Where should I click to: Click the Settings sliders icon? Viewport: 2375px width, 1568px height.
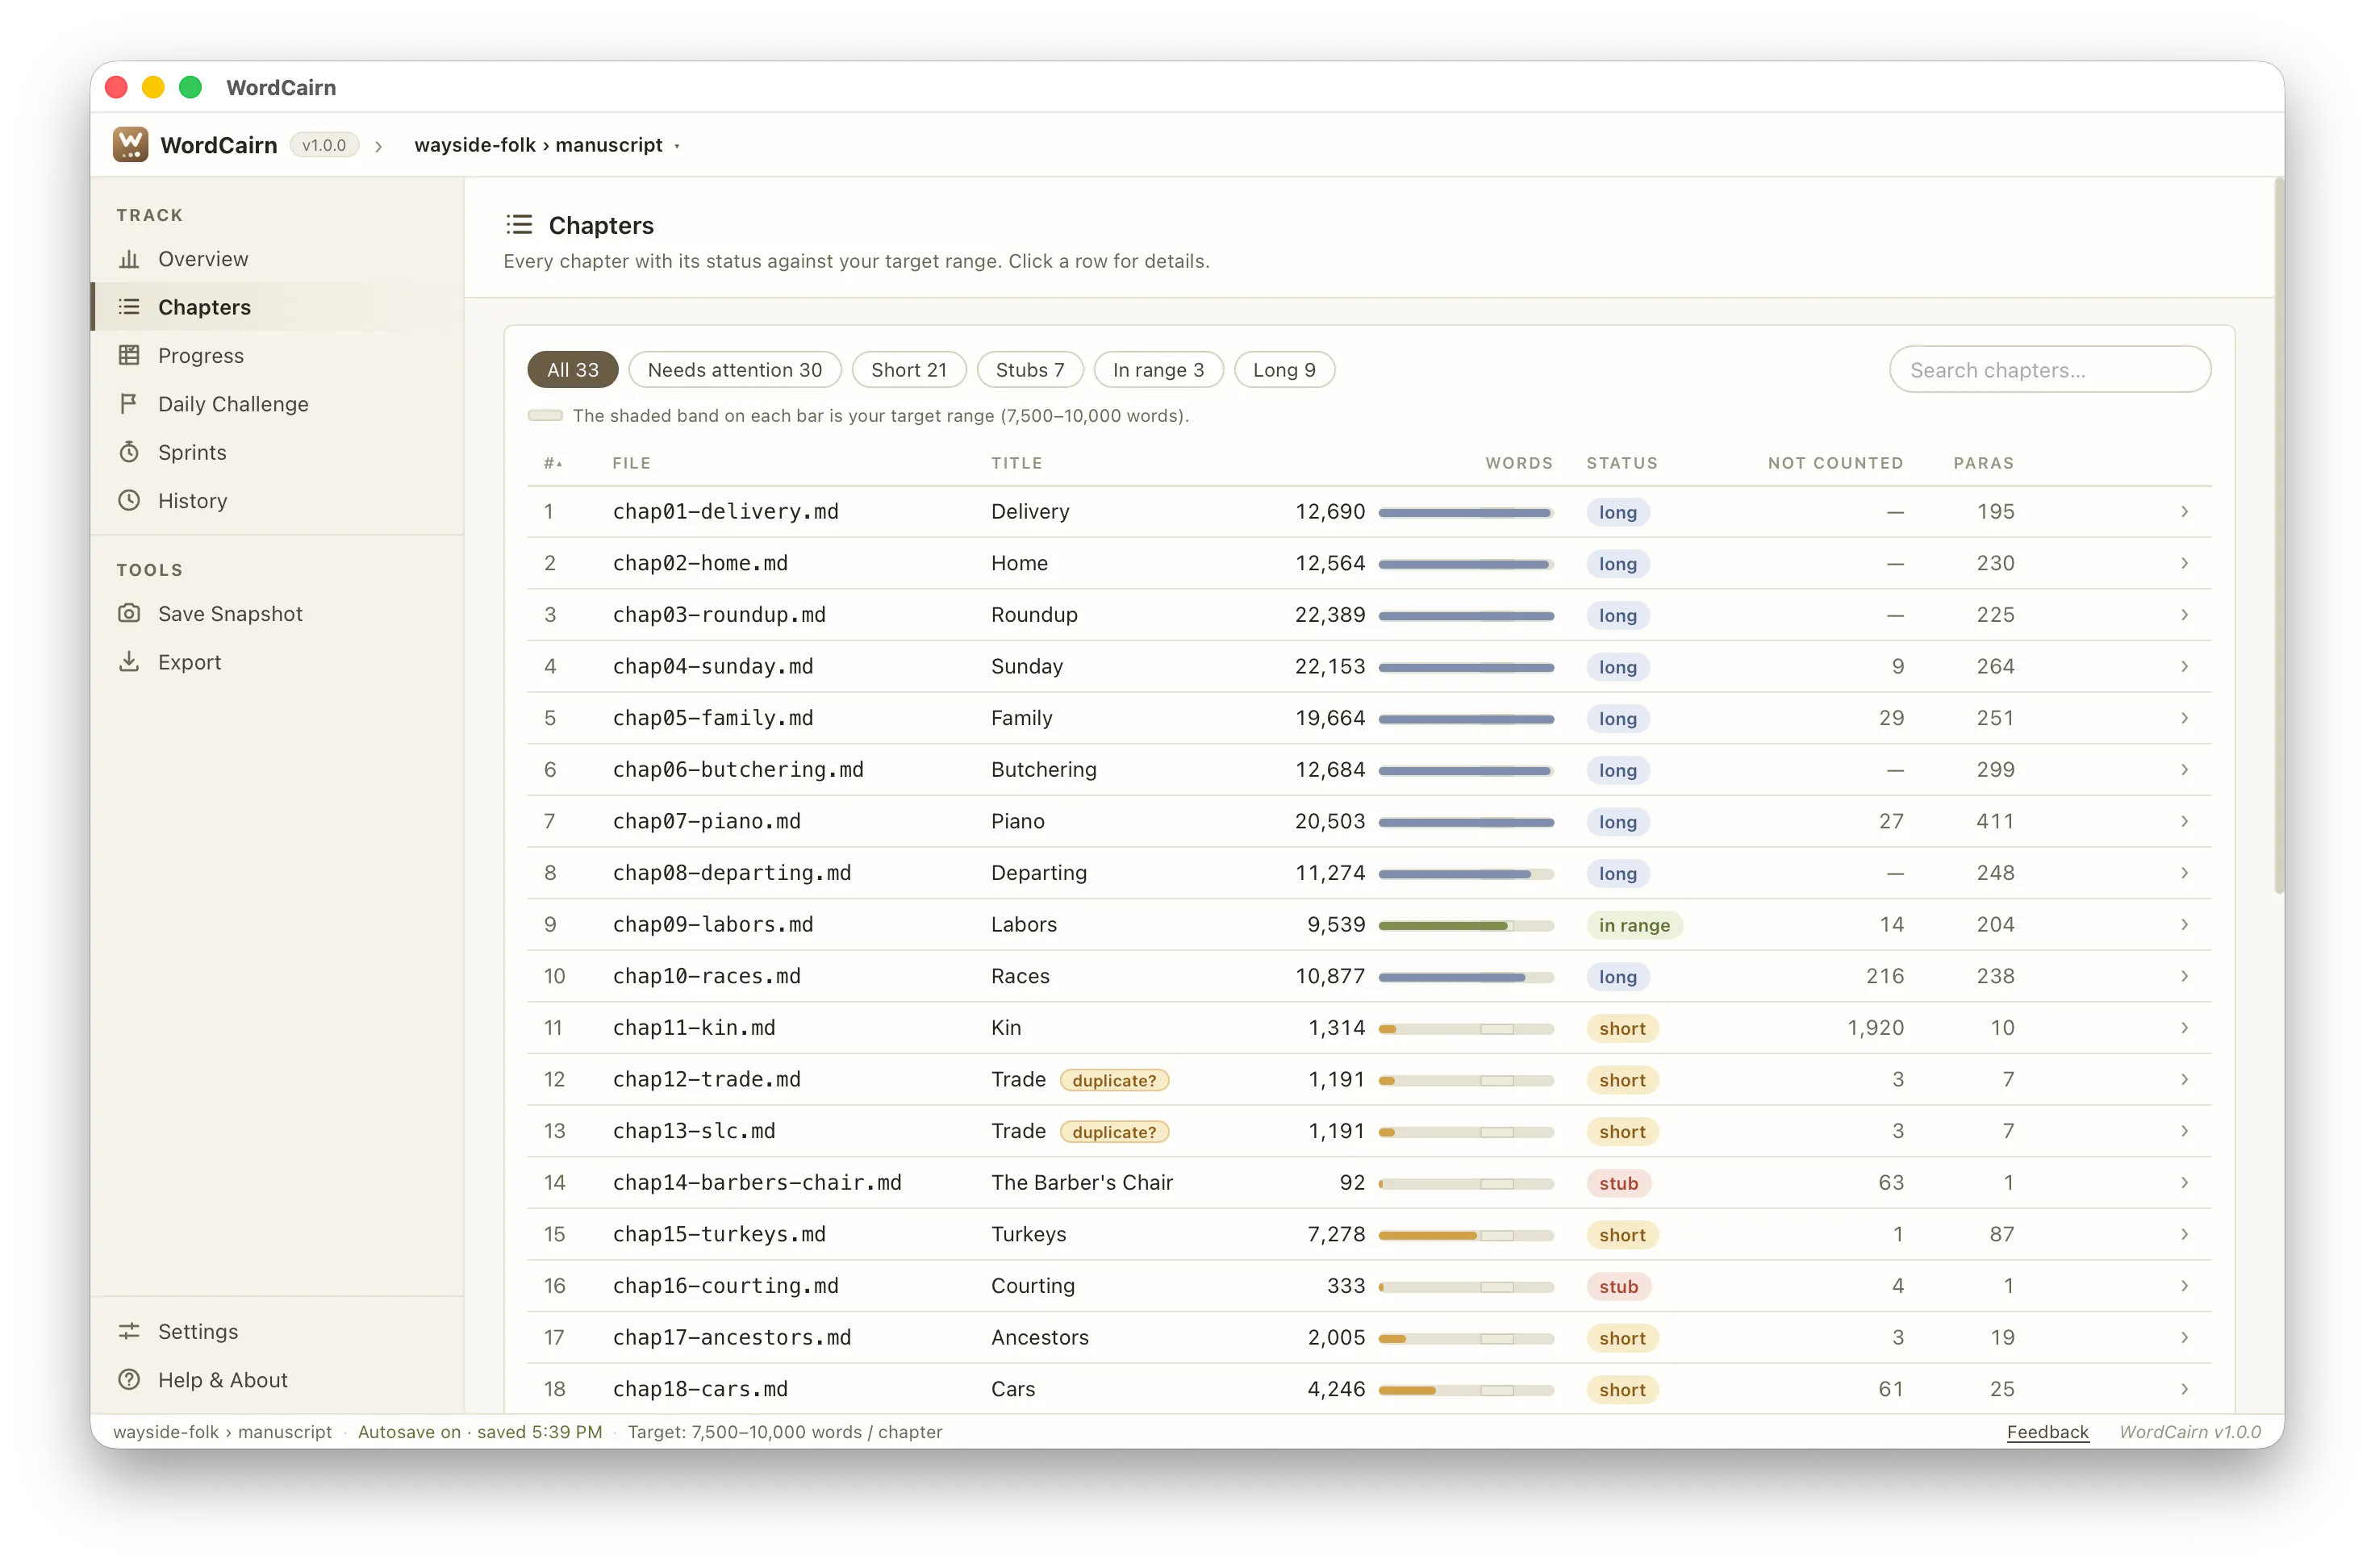click(129, 1331)
